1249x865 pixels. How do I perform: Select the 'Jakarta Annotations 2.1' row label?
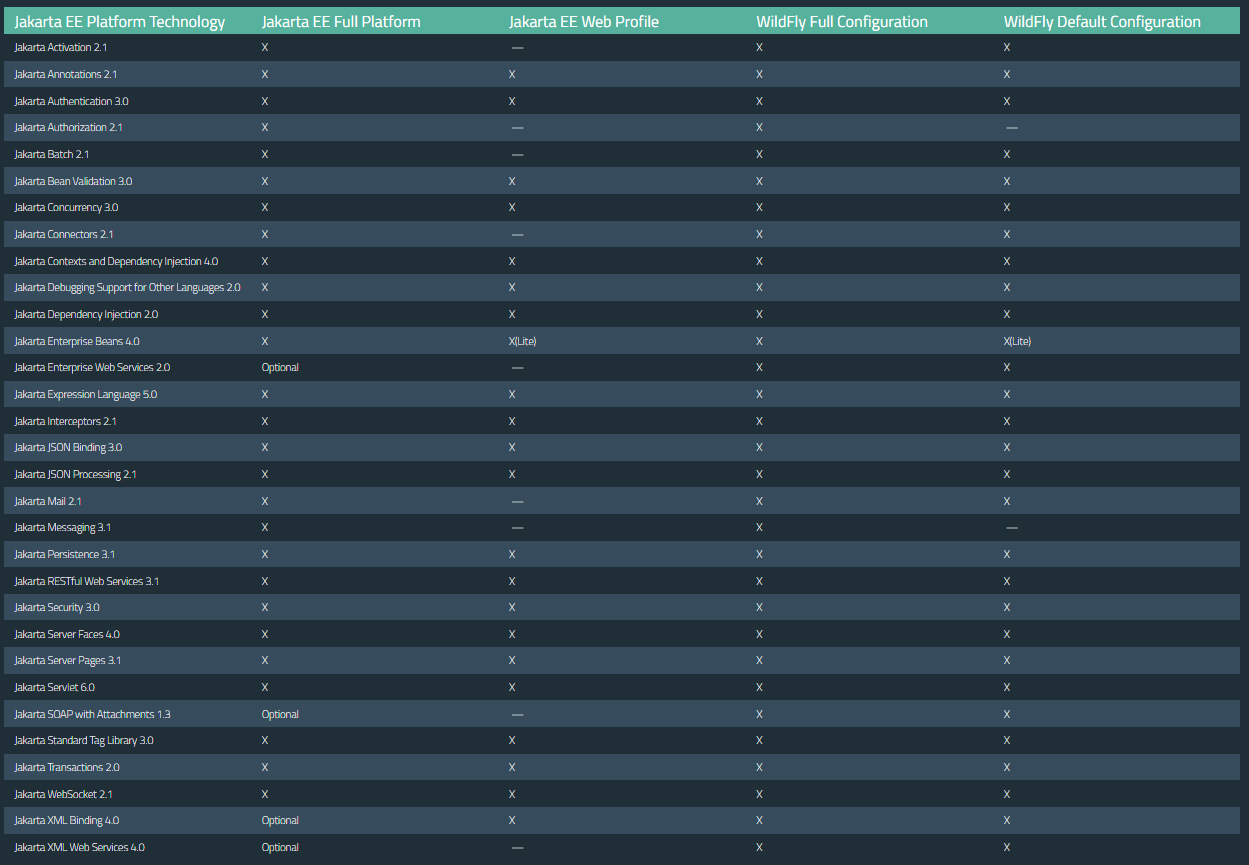click(x=66, y=74)
